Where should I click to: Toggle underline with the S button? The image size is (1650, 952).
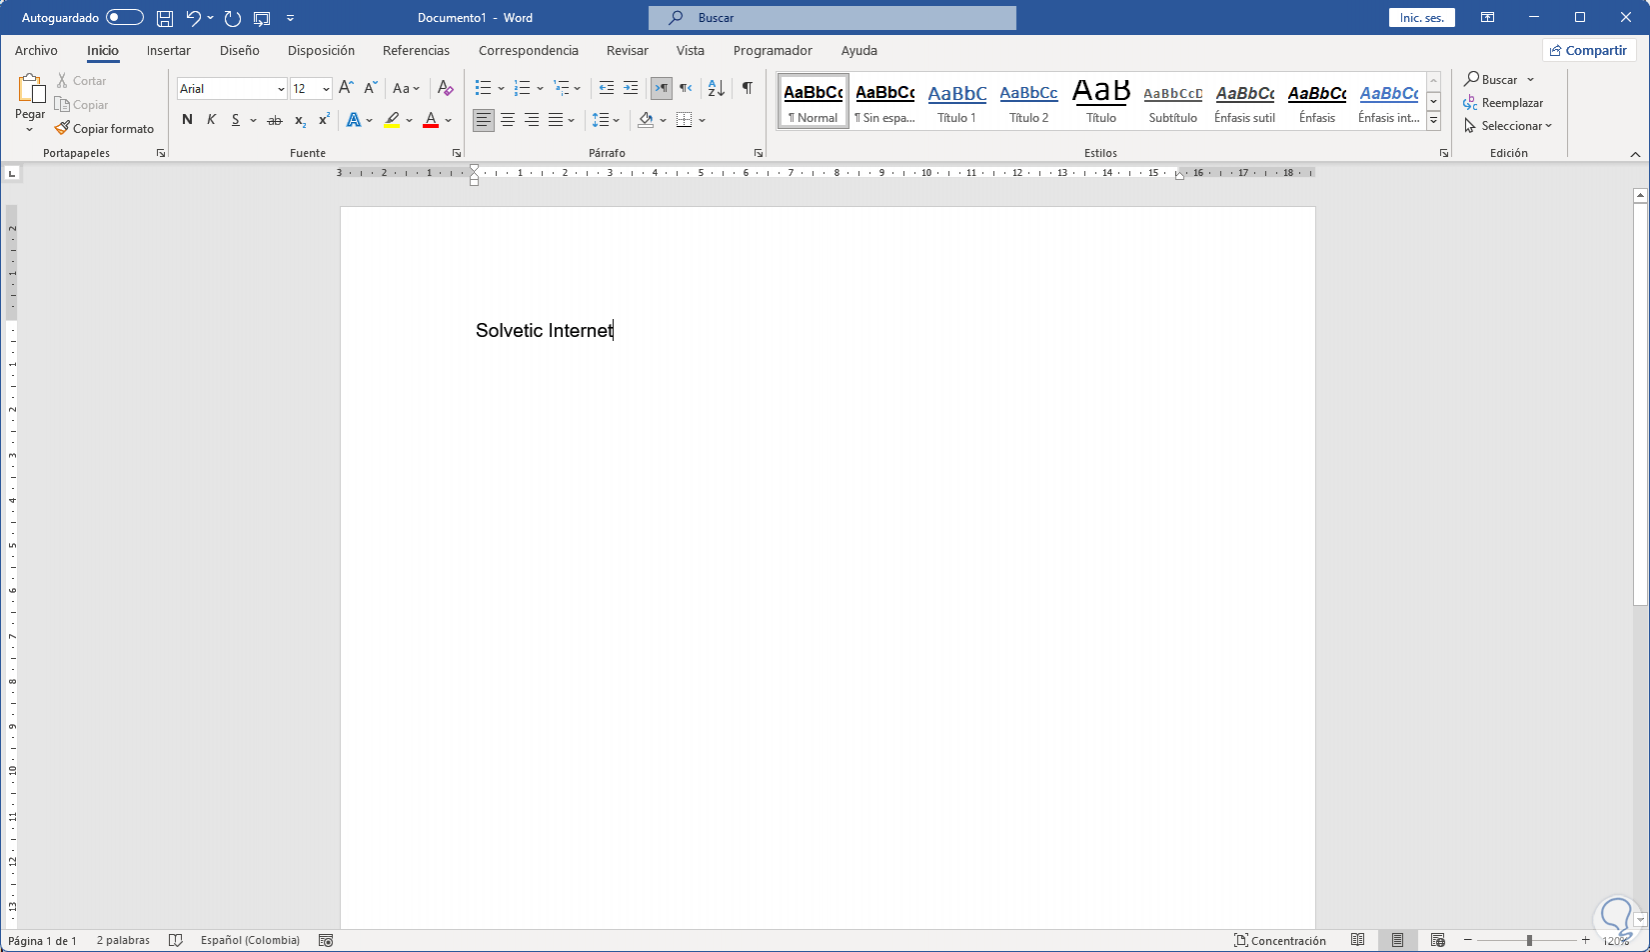[236, 120]
